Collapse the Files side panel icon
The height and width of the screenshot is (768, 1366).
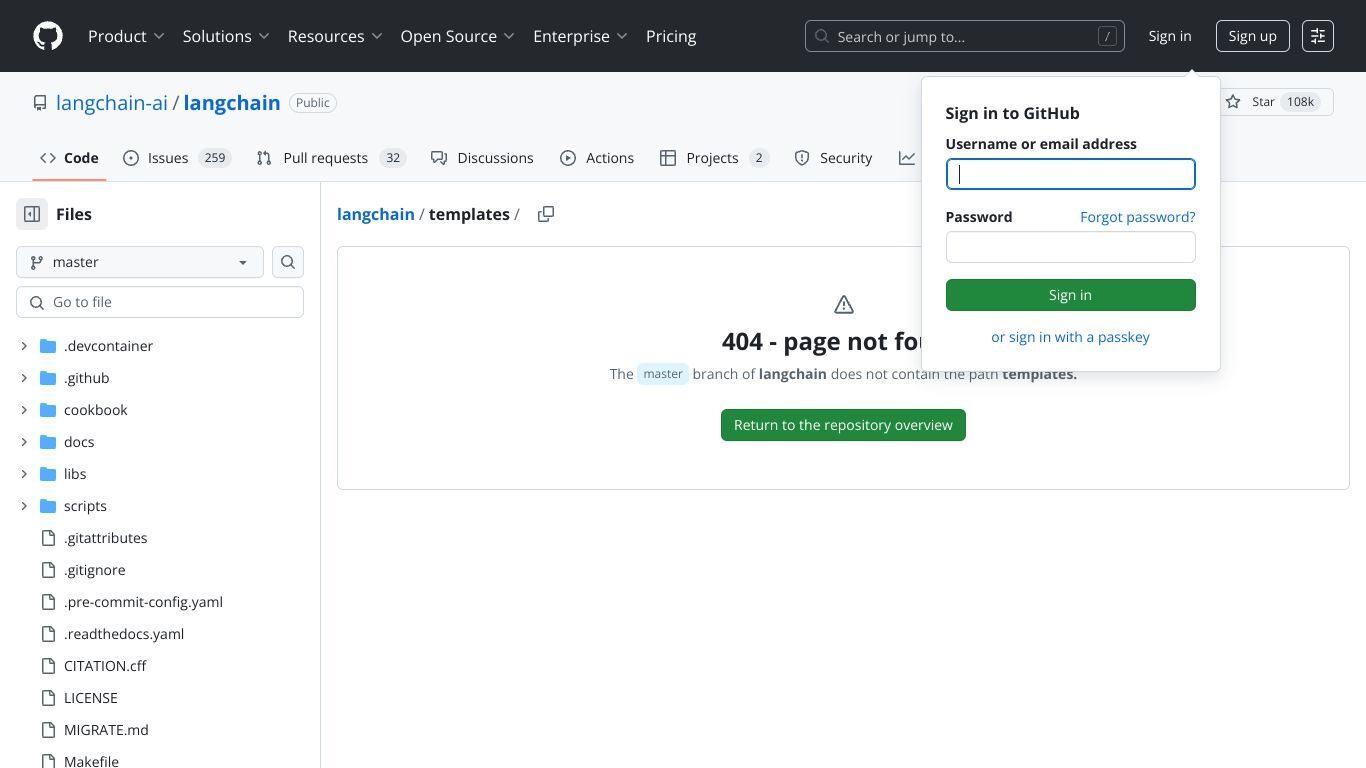pos(32,214)
